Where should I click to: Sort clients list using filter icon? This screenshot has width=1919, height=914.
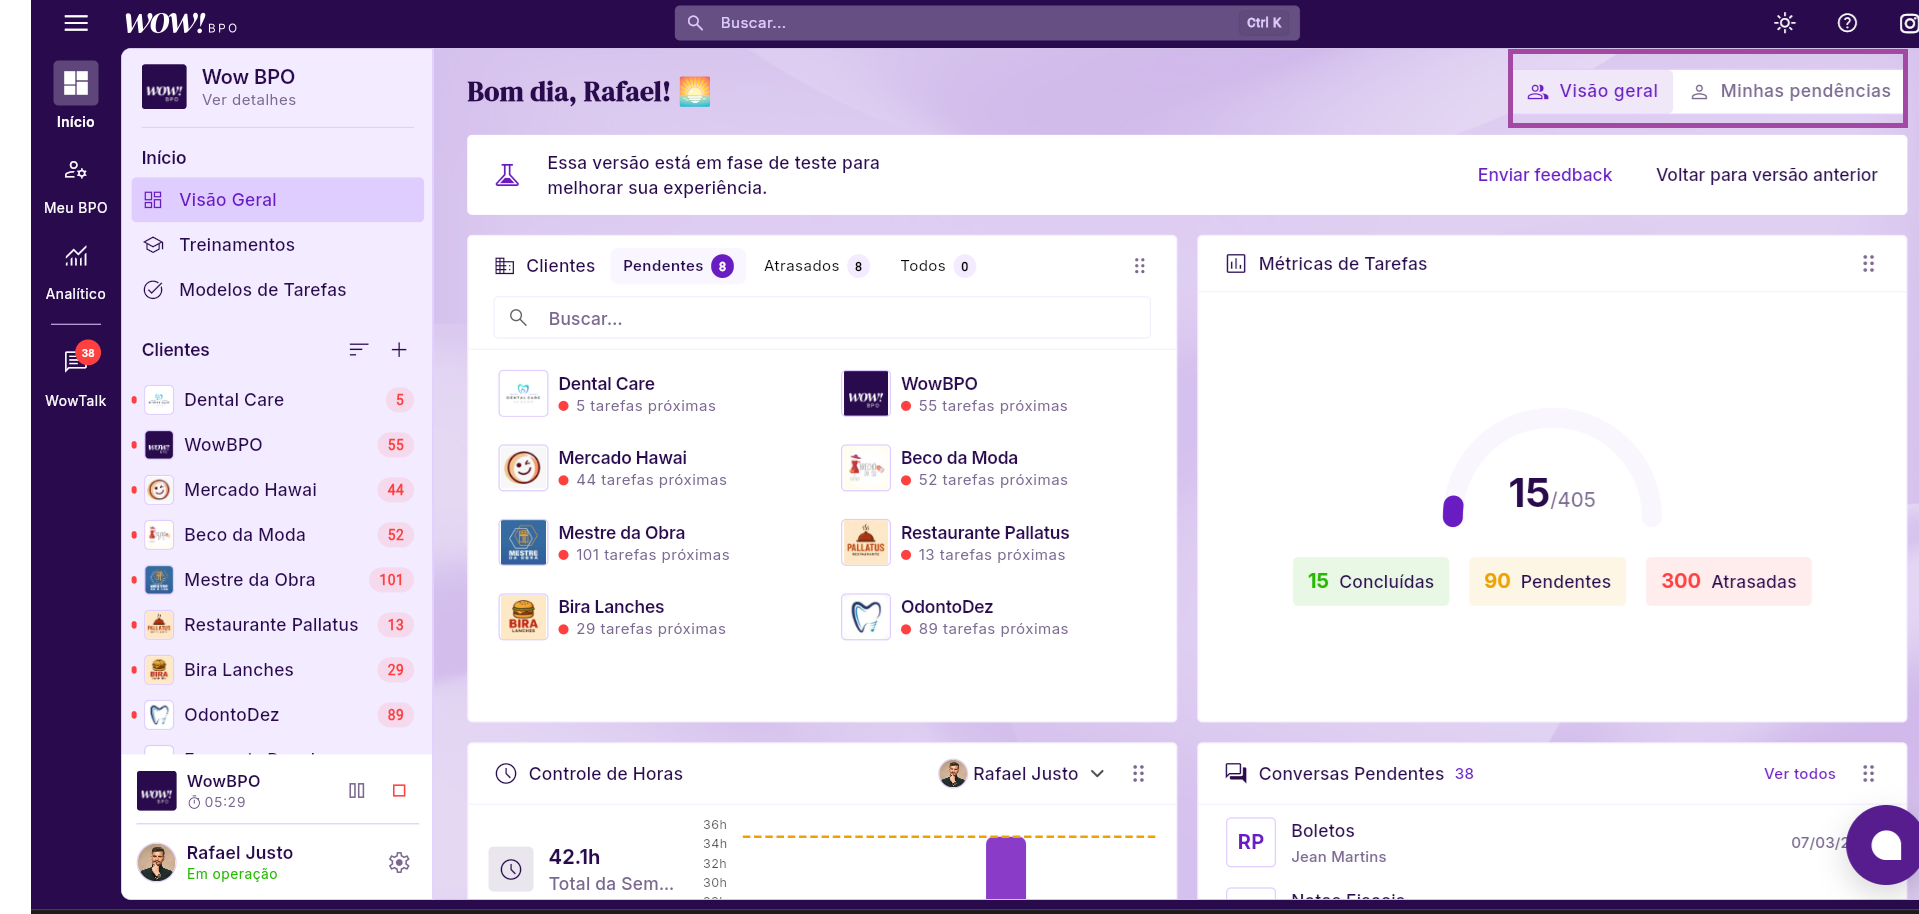tap(358, 350)
